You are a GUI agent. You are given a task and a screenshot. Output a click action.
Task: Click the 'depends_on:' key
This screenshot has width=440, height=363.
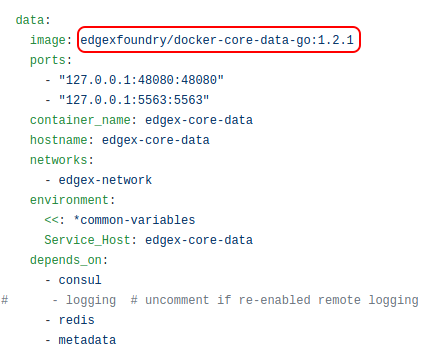(69, 260)
